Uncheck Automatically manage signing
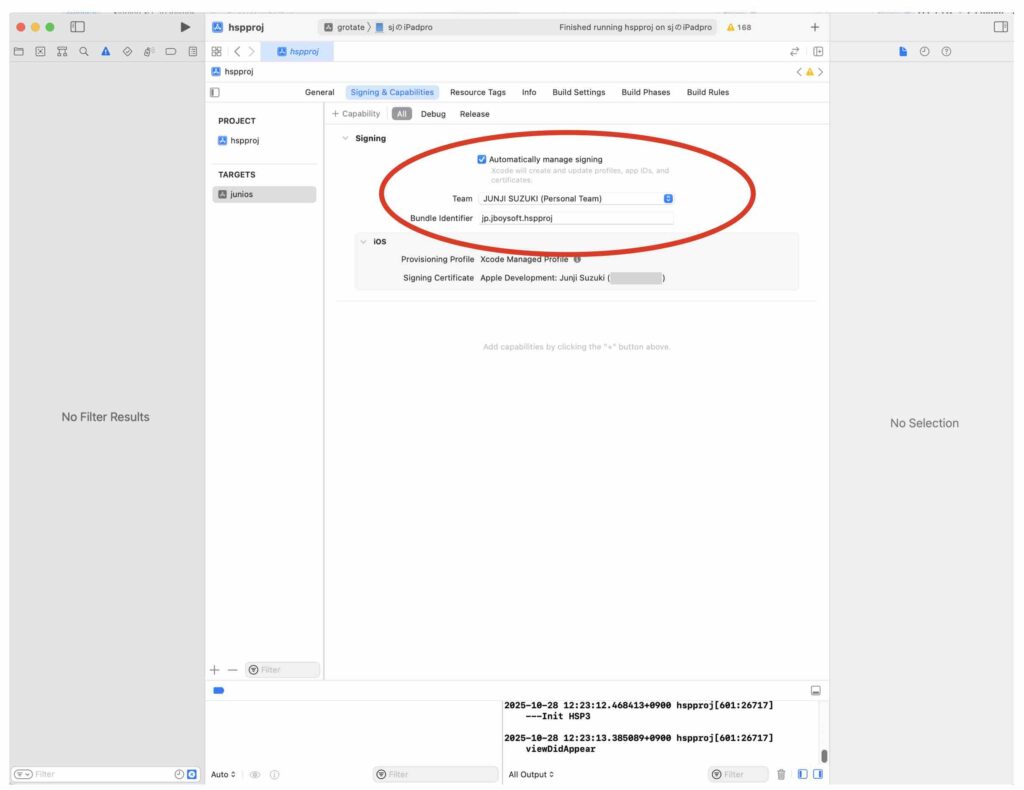The width and height of the screenshot is (1024, 790). click(482, 159)
